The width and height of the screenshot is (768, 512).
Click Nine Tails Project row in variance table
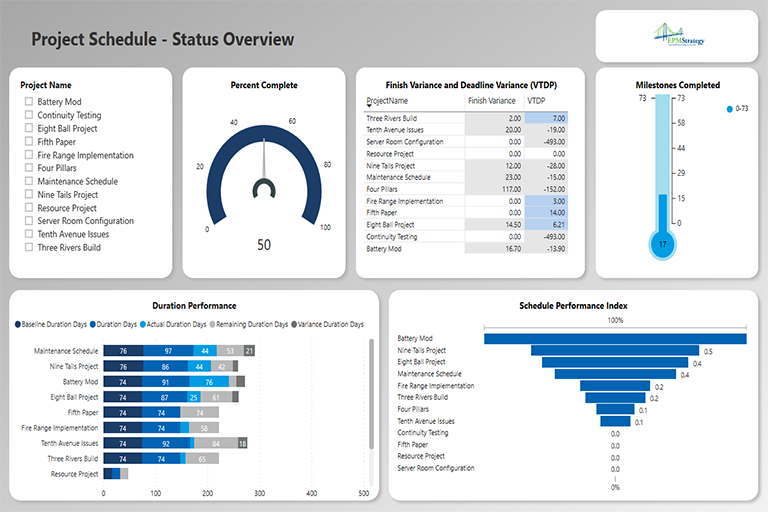click(x=466, y=166)
